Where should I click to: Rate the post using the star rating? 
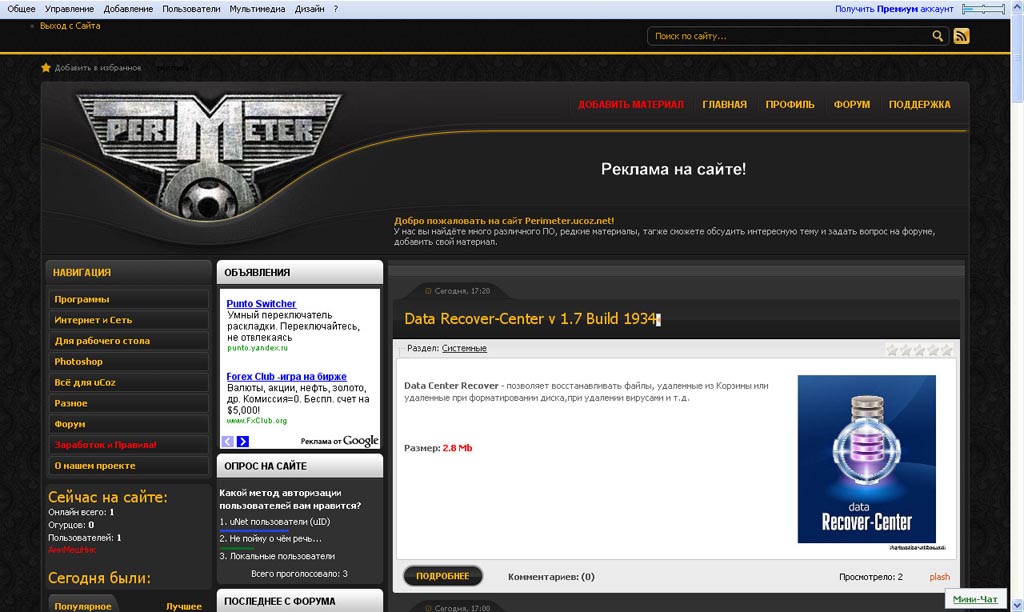918,350
